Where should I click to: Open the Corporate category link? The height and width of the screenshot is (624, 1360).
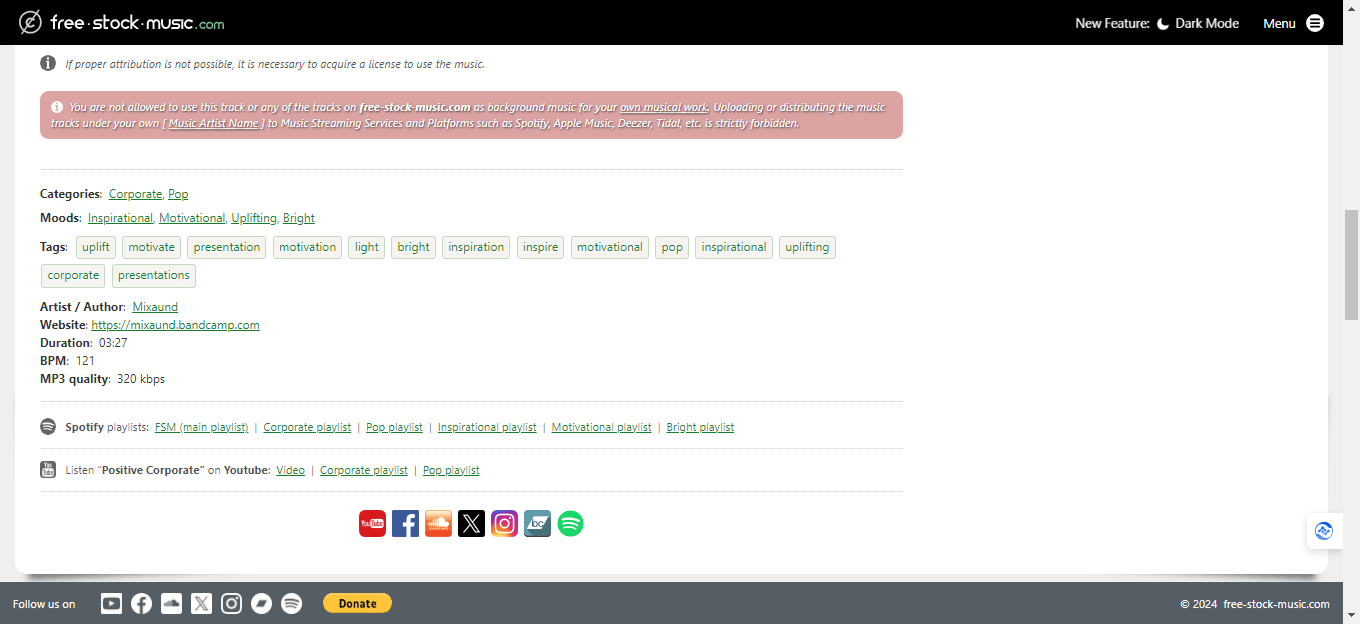135,194
